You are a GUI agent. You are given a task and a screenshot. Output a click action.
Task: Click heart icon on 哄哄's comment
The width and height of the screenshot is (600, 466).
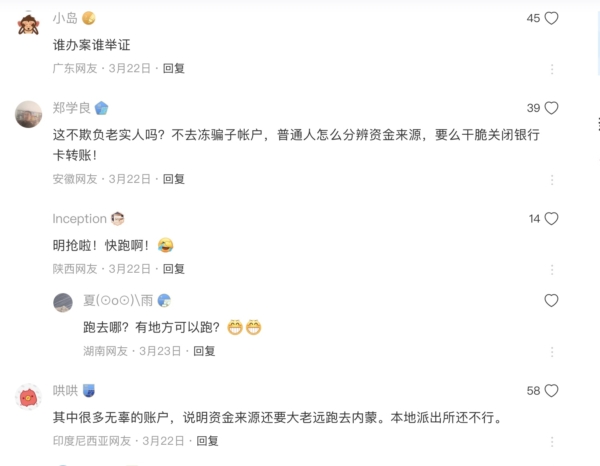(551, 391)
